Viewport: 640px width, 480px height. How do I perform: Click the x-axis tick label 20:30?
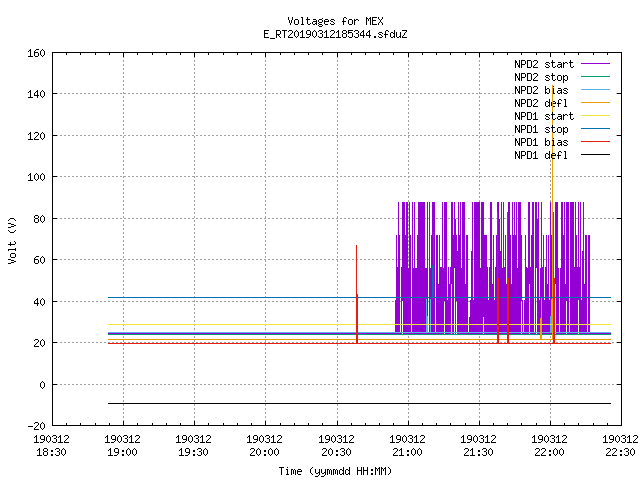336,452
